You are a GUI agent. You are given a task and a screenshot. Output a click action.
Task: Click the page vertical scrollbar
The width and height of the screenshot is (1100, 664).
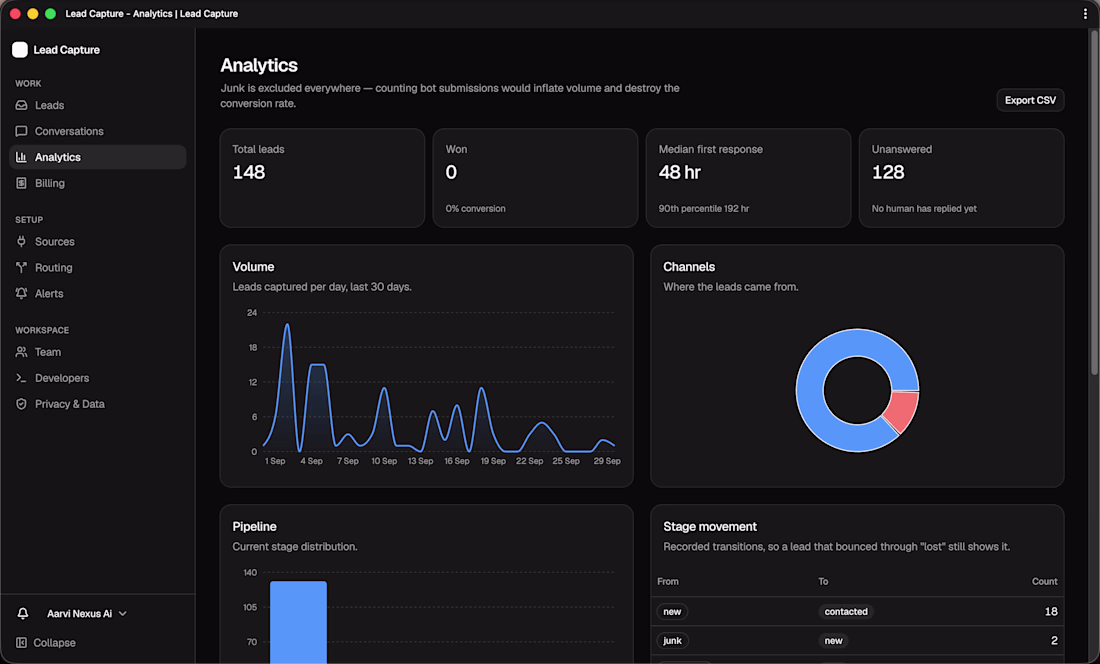pyautogui.click(x=1094, y=203)
